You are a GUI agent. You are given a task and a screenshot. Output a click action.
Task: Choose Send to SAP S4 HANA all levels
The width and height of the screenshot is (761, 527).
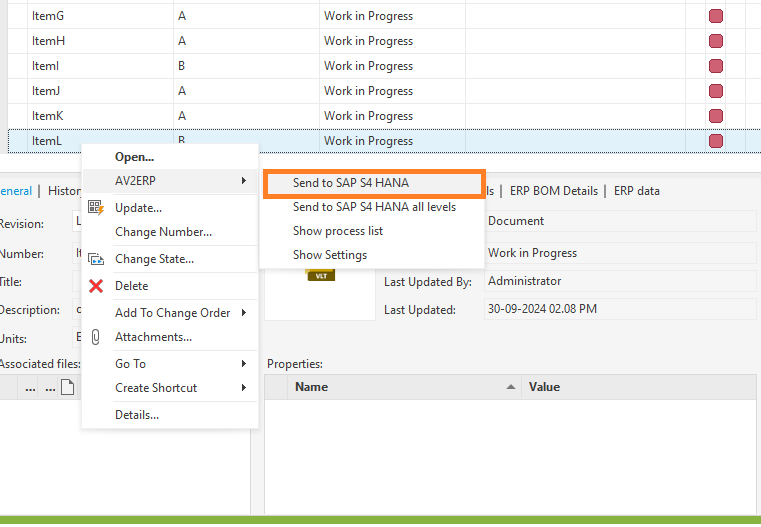click(374, 207)
